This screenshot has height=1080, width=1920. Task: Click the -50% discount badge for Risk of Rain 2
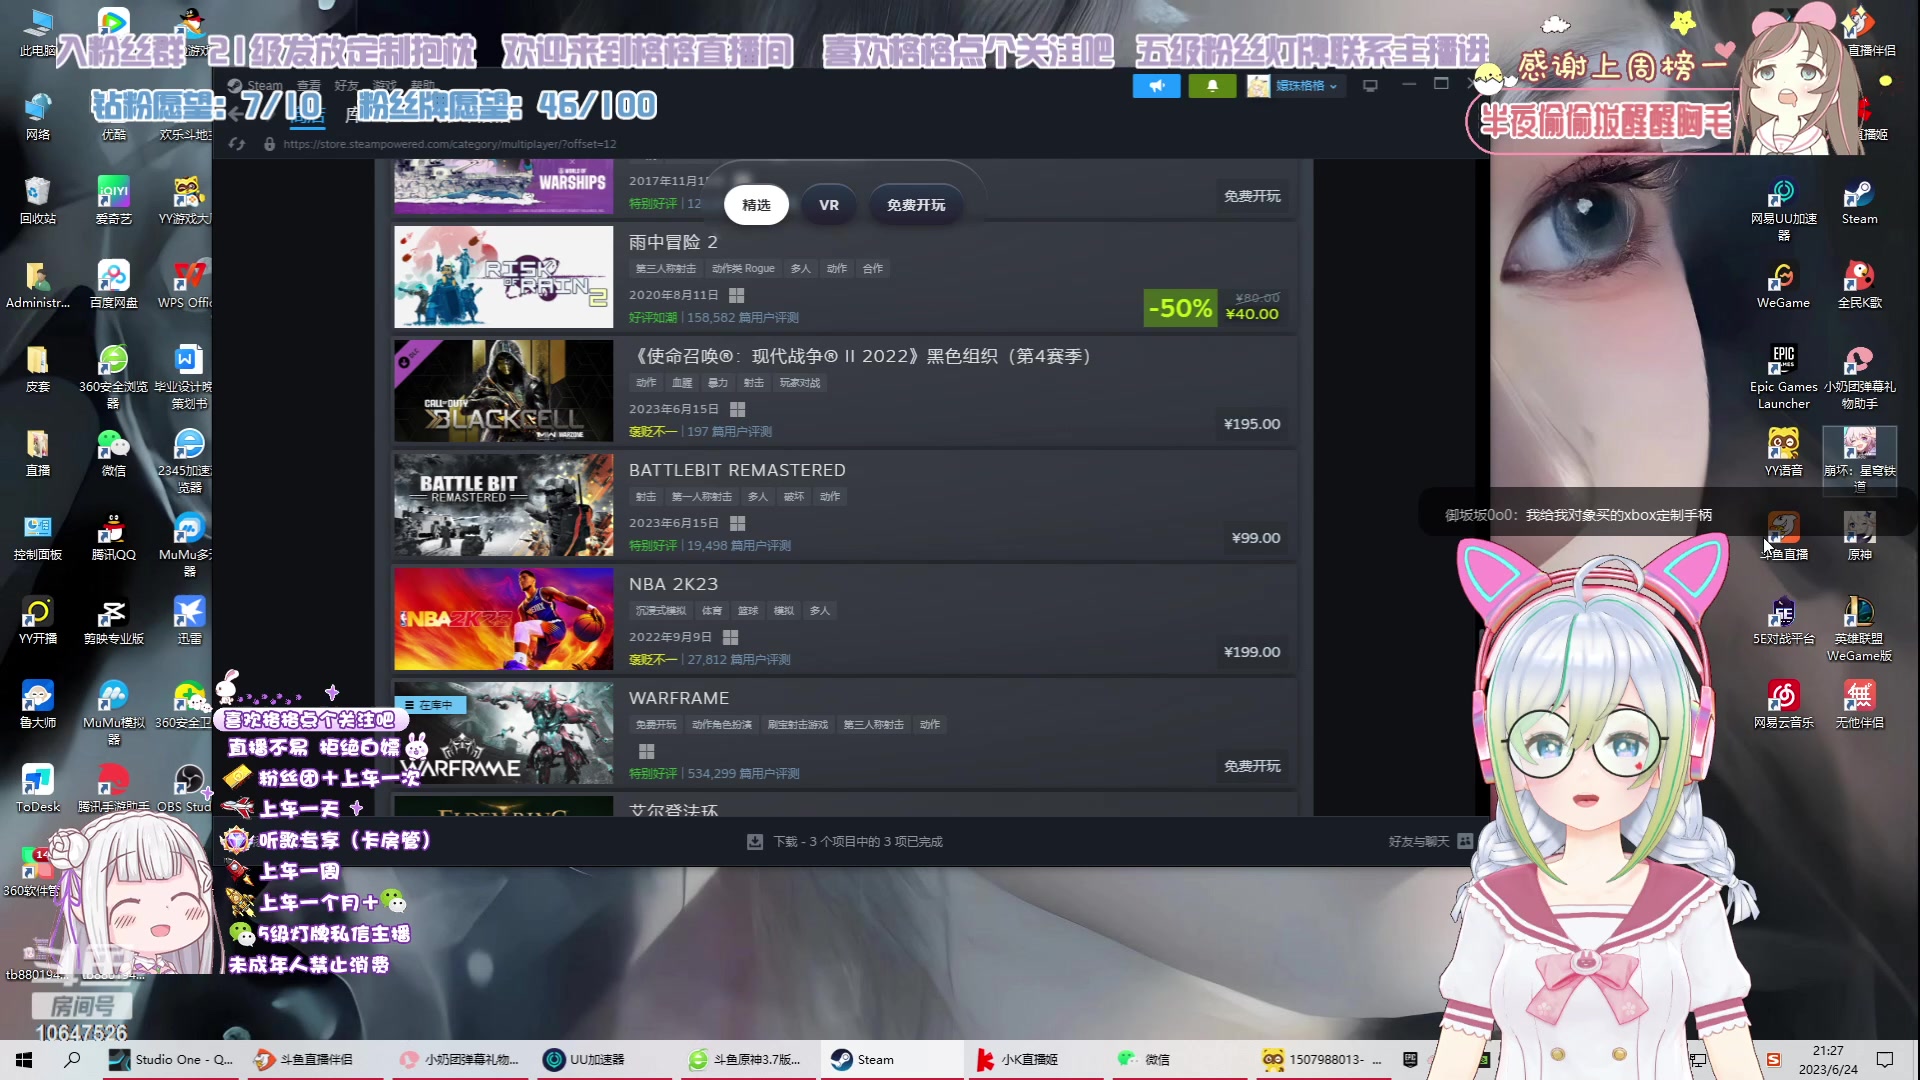[1180, 308]
